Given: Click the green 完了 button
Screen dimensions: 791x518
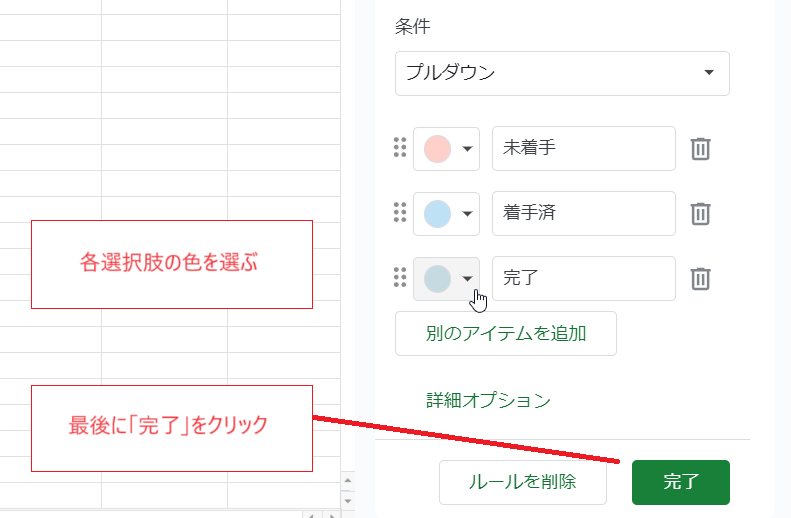Looking at the screenshot, I should tap(681, 482).
